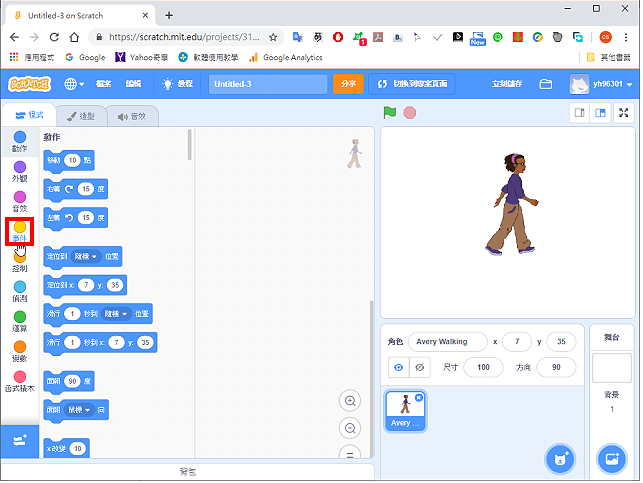643x483 pixels.
Task: Select the My Blocks pink circle
Action: point(20,376)
